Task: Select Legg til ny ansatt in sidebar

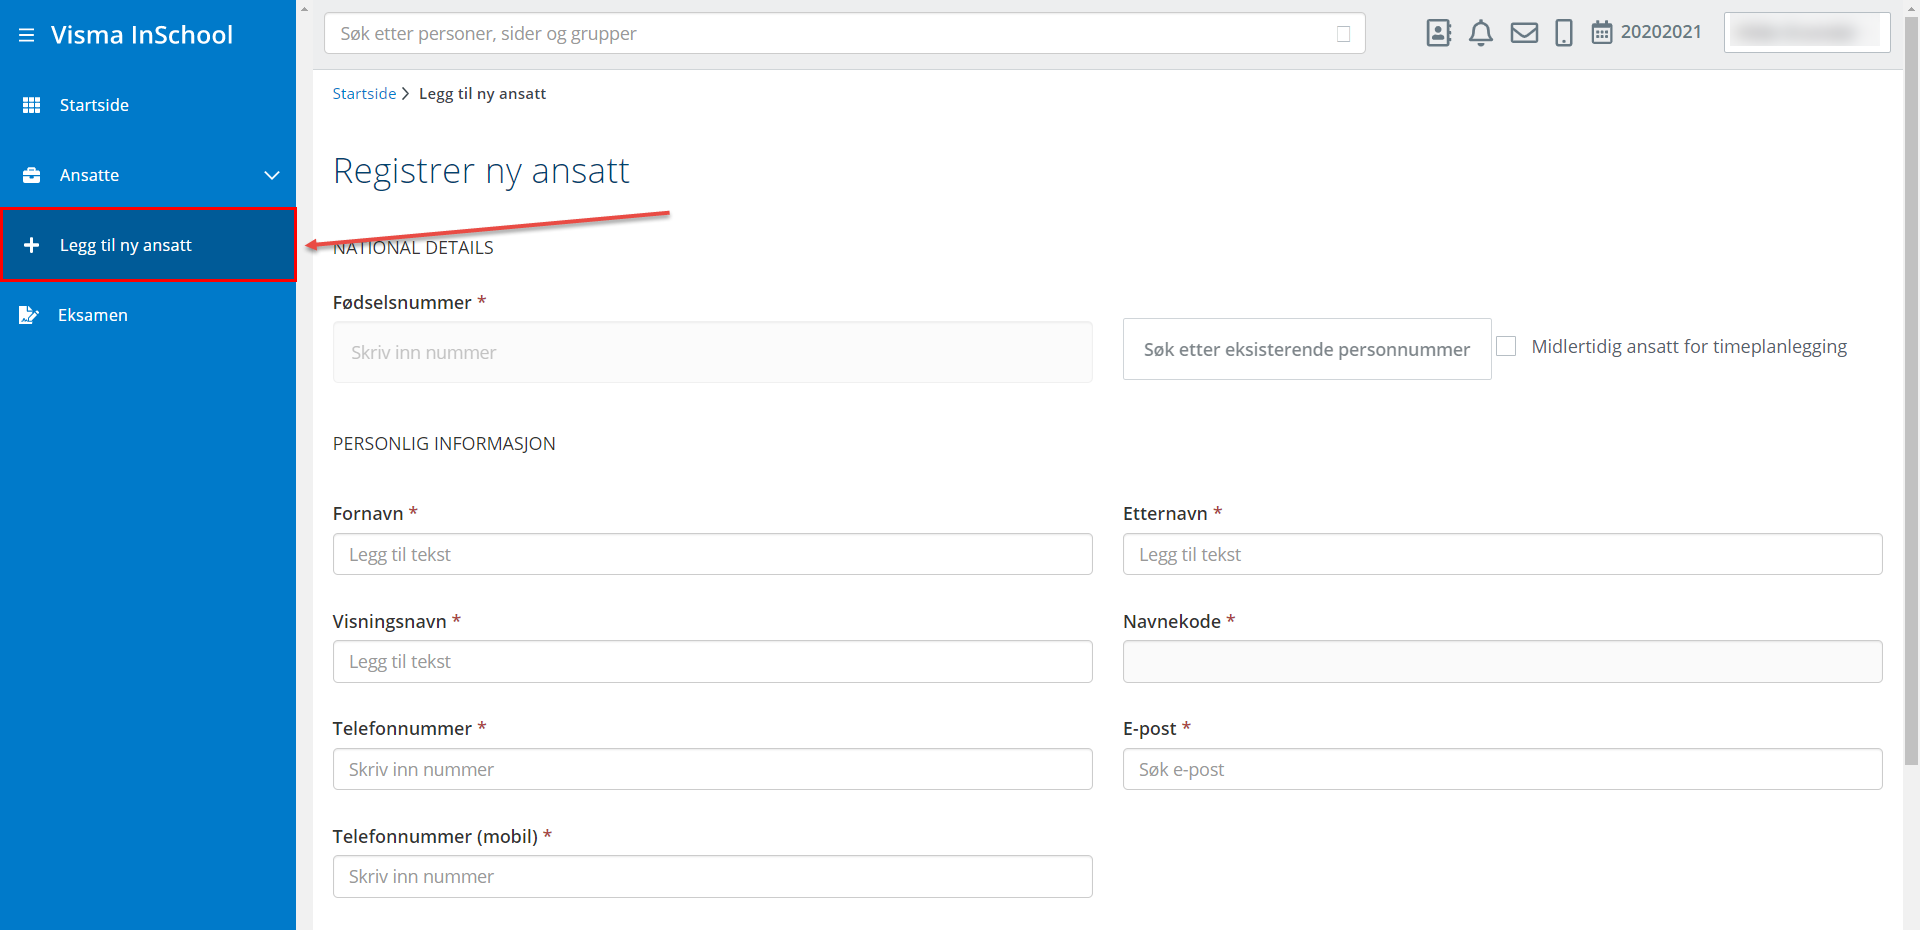Action: coord(148,245)
